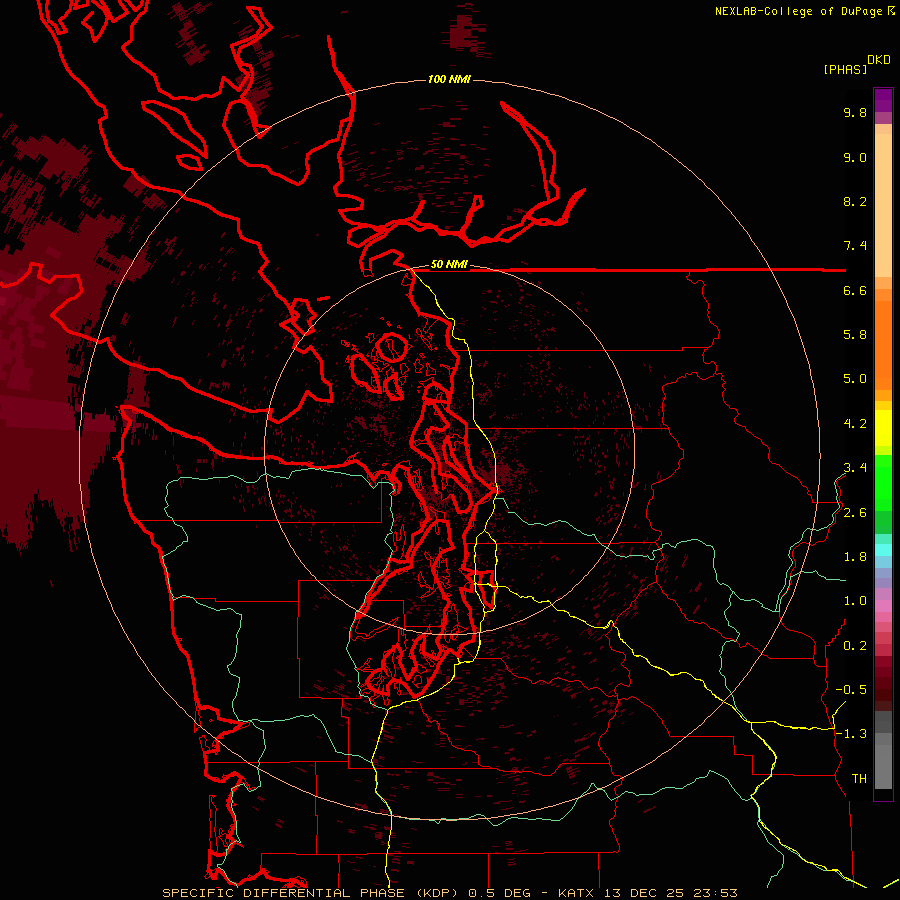Click the 4.2 legend value
The image size is (900, 900).
click(x=855, y=424)
